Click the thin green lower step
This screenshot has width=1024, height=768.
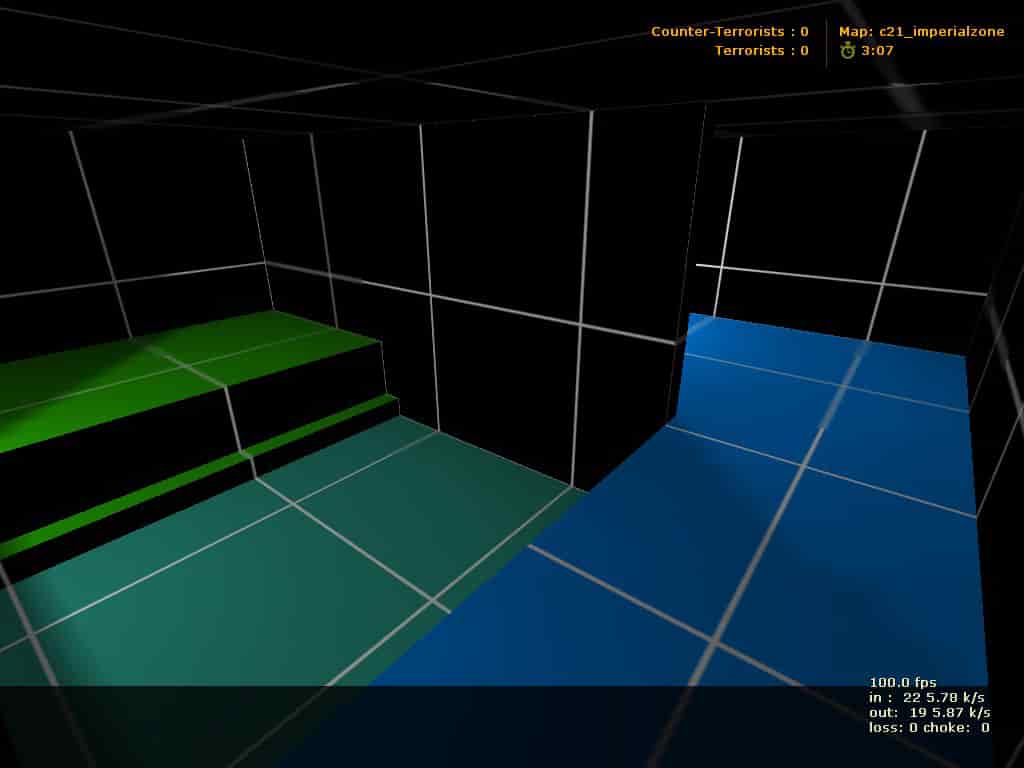196,473
